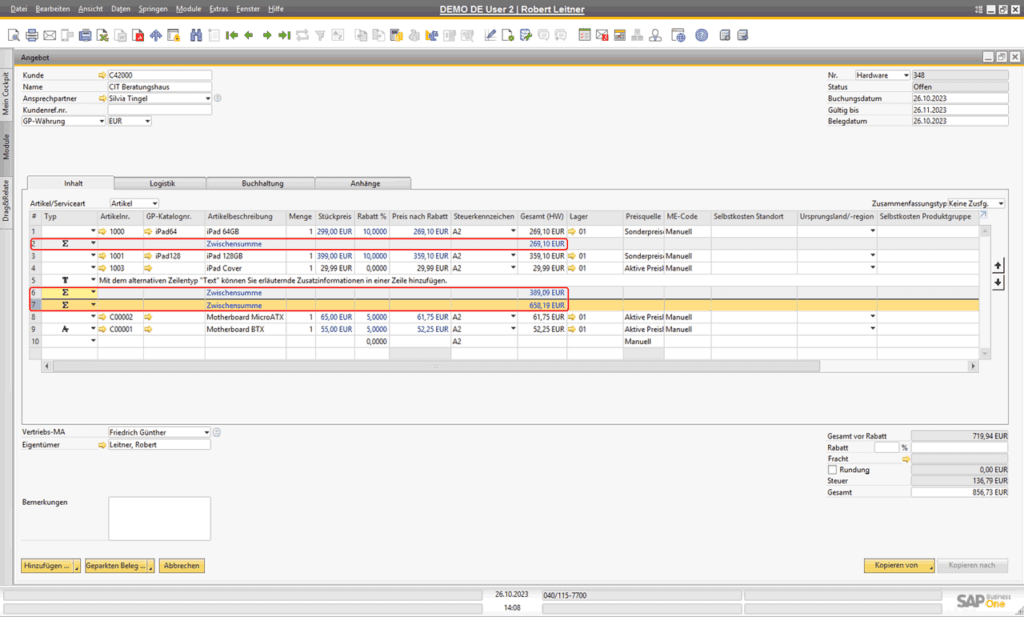Lock the screen with the padlock icon
Screen dimensions: 1024x617
click(173, 35)
